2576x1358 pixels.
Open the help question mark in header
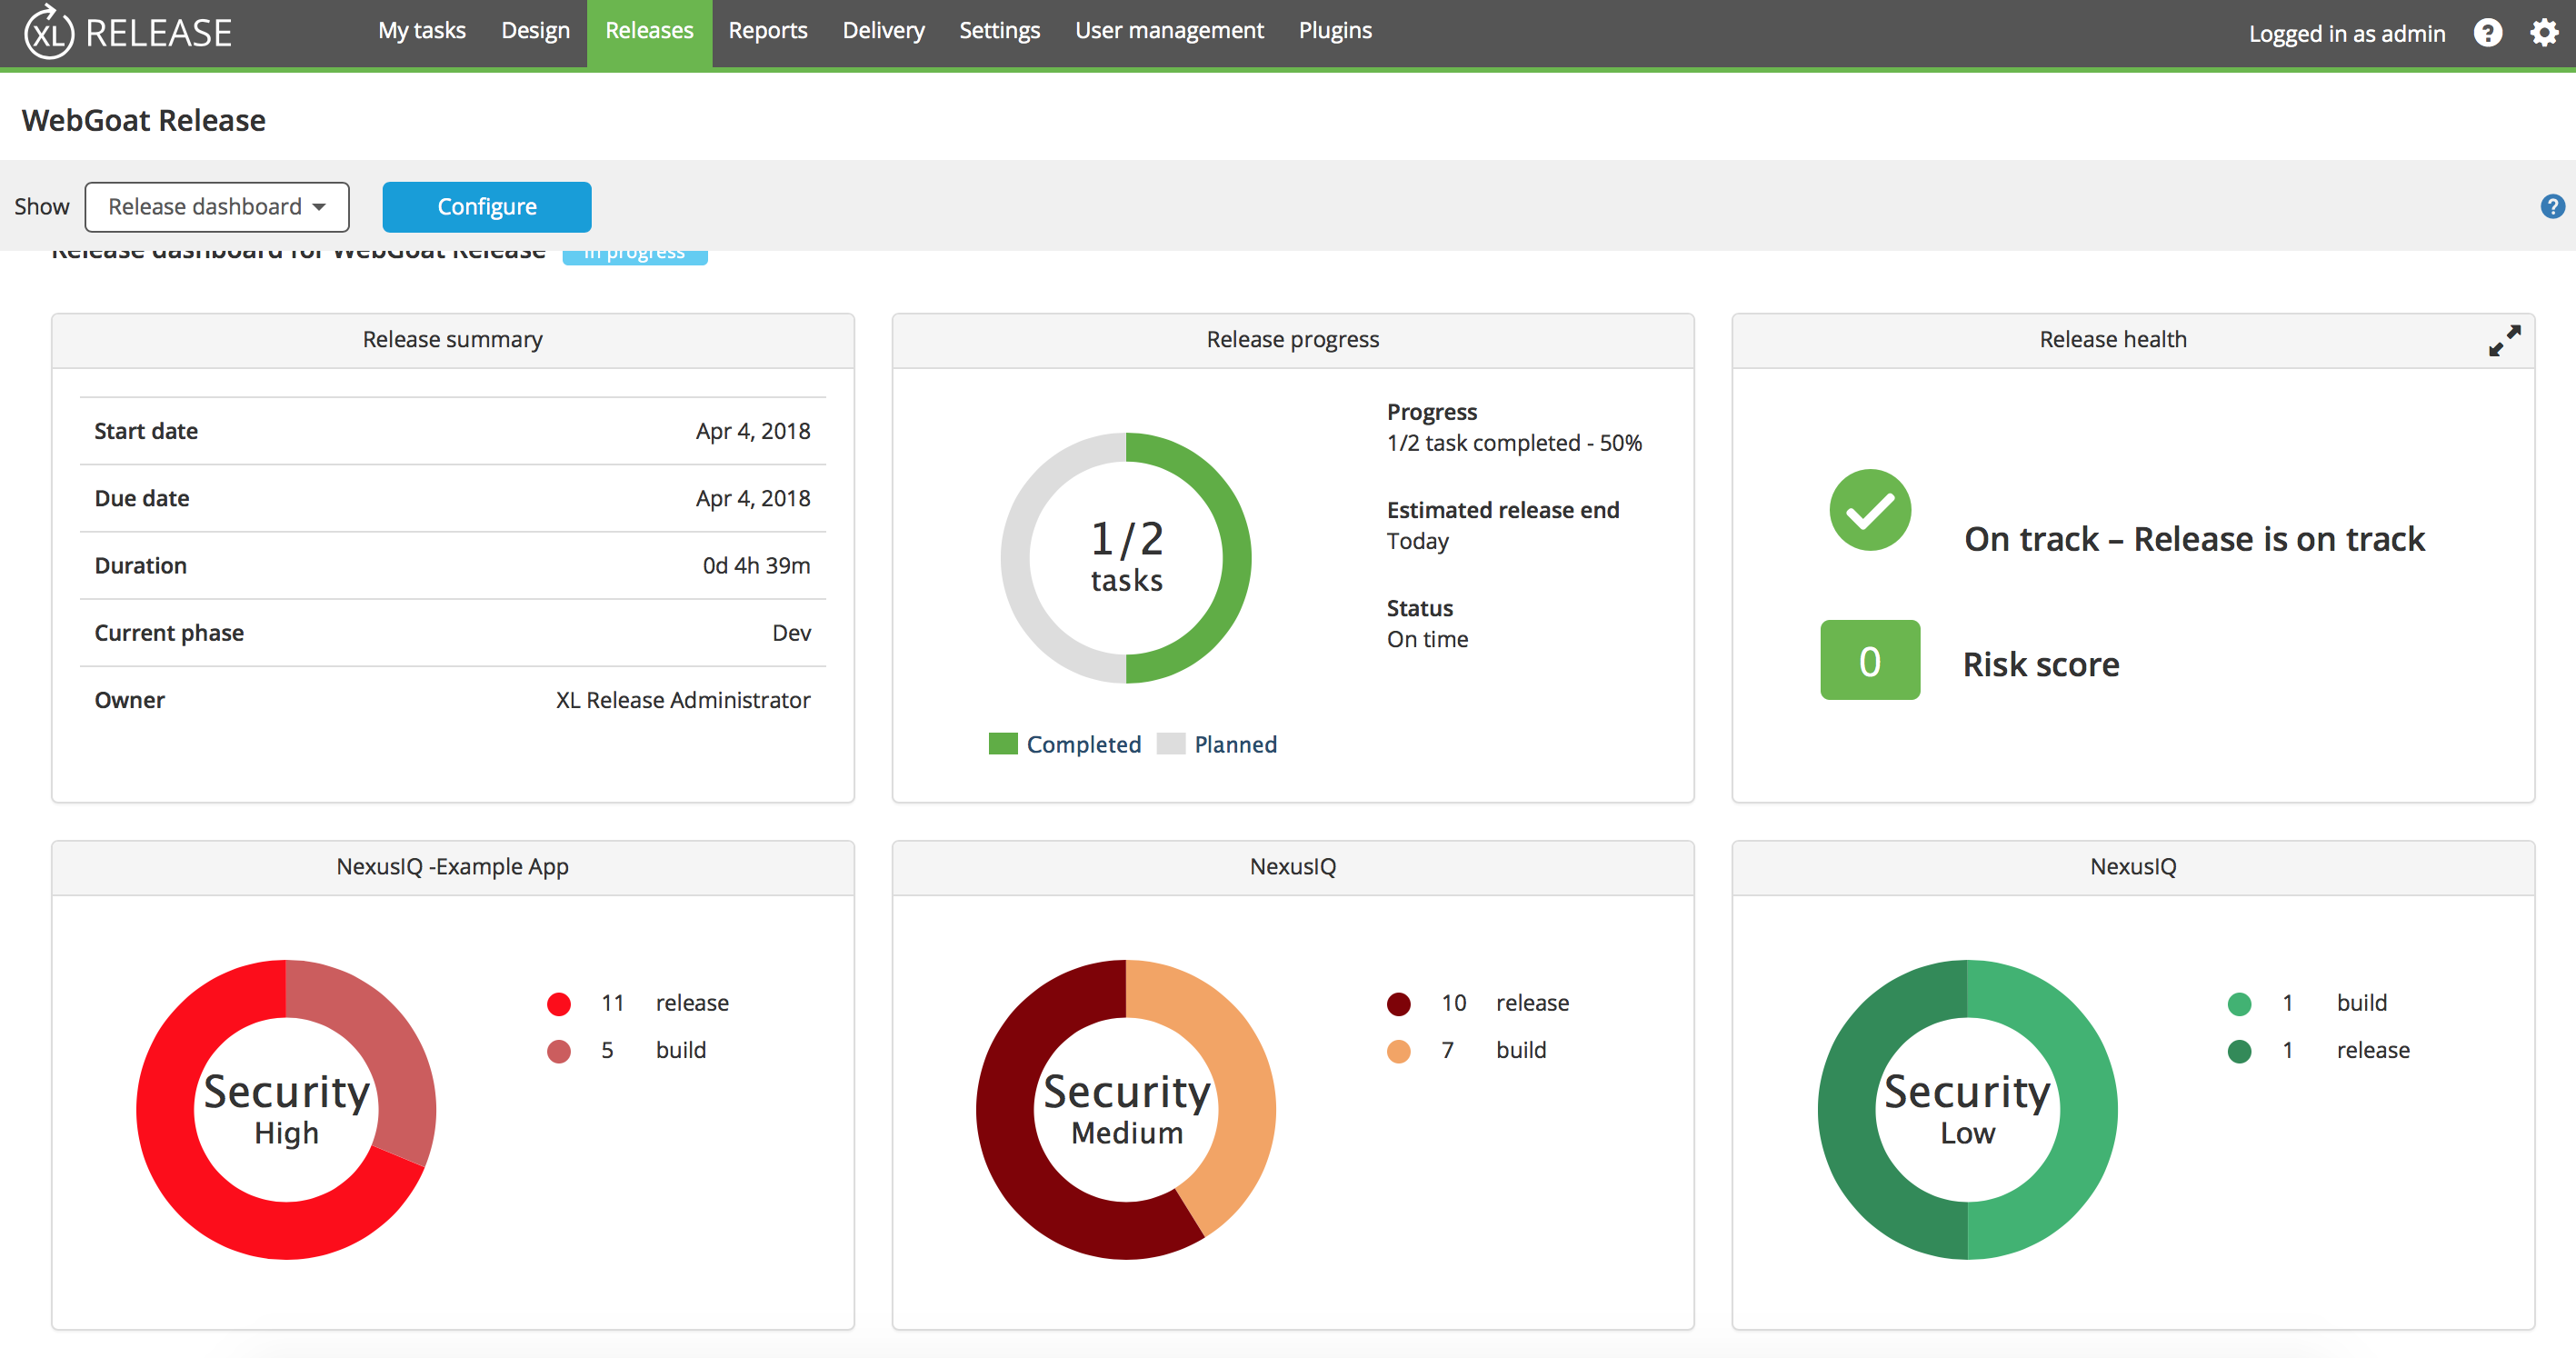pyautogui.click(x=2487, y=33)
